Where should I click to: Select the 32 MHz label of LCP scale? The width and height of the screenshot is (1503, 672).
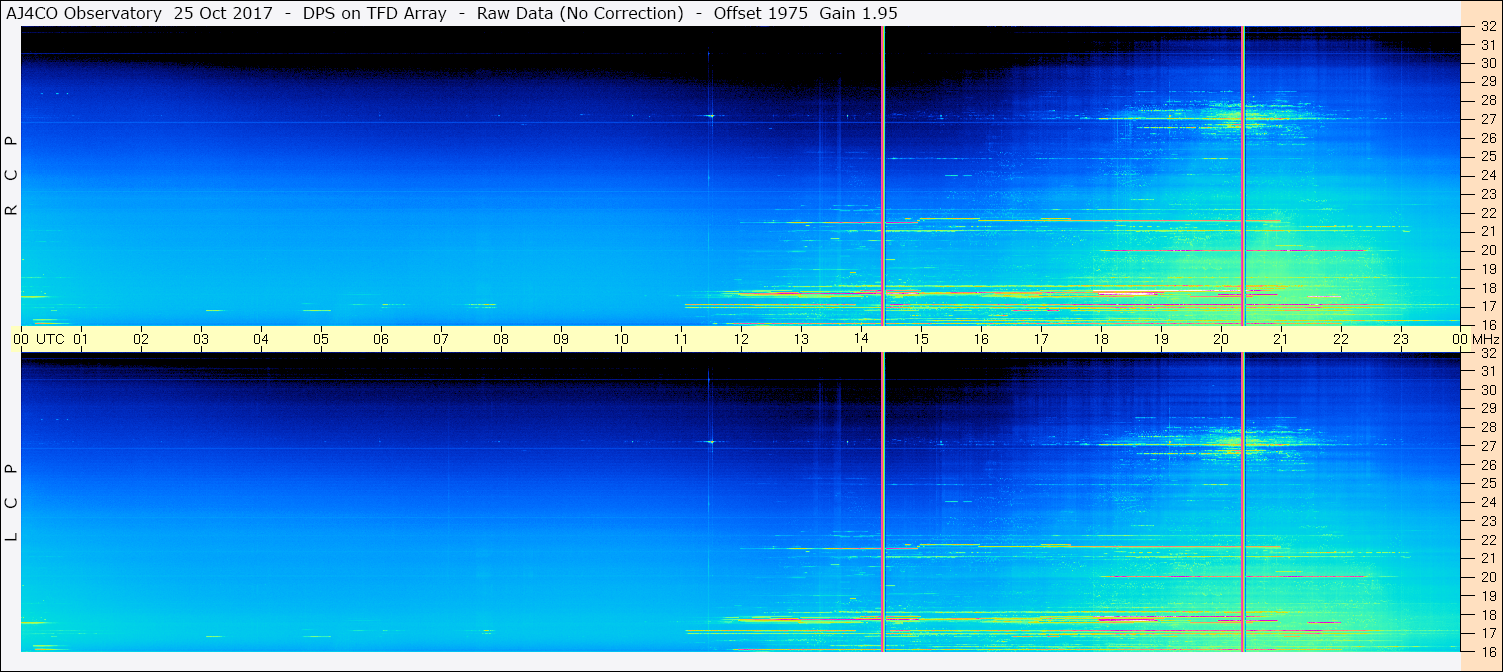coord(1488,353)
